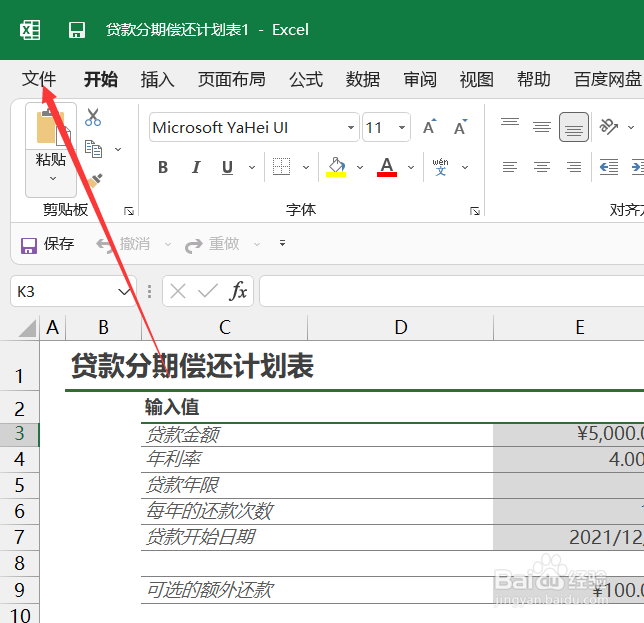Toggle Underline formatting
The image size is (644, 623).
click(227, 167)
